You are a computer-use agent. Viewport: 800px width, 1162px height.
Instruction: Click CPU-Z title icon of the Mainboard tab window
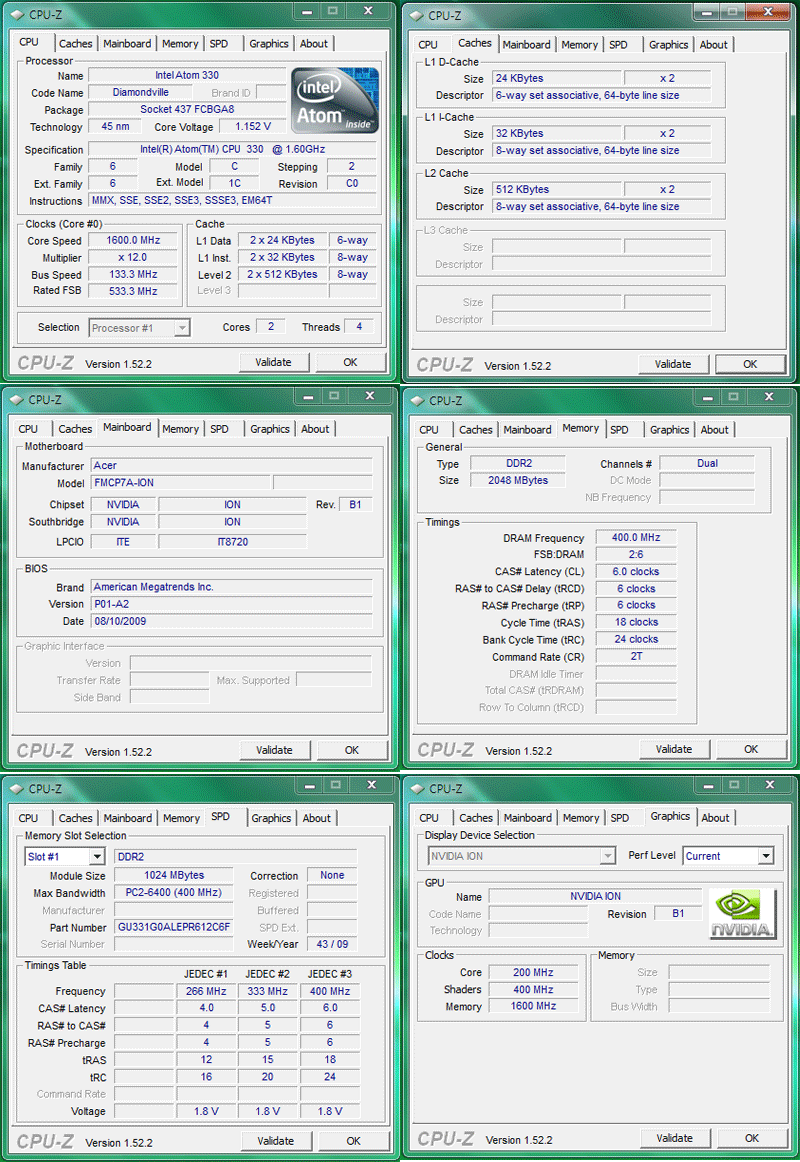click(x=17, y=399)
